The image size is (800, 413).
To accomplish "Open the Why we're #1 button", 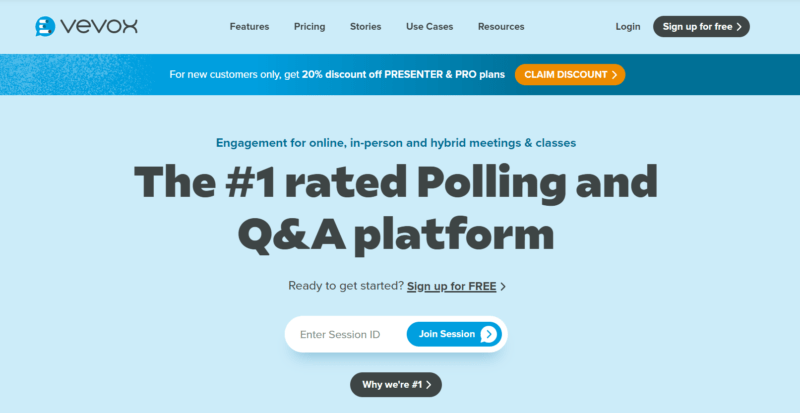I will [396, 384].
